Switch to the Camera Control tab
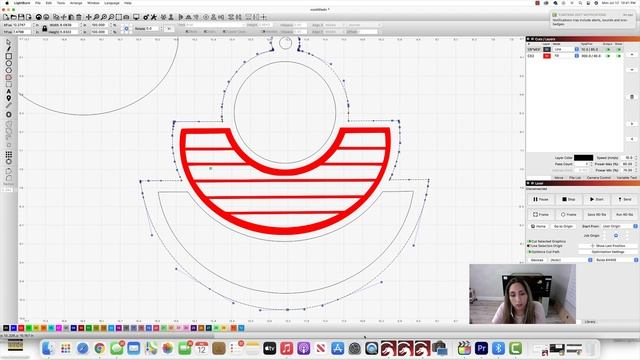 pos(599,178)
